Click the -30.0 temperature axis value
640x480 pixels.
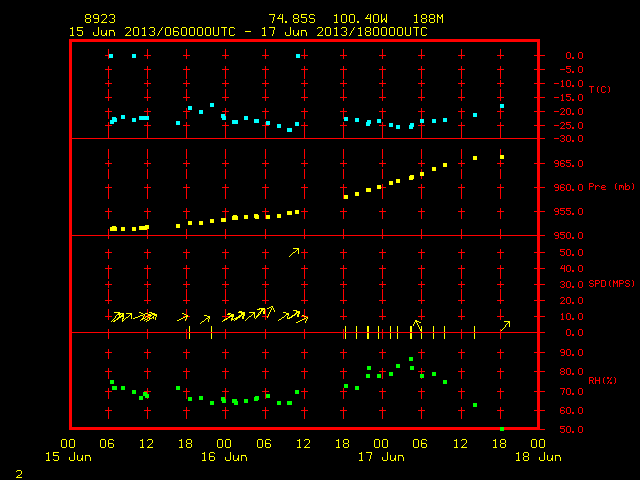click(x=568, y=139)
